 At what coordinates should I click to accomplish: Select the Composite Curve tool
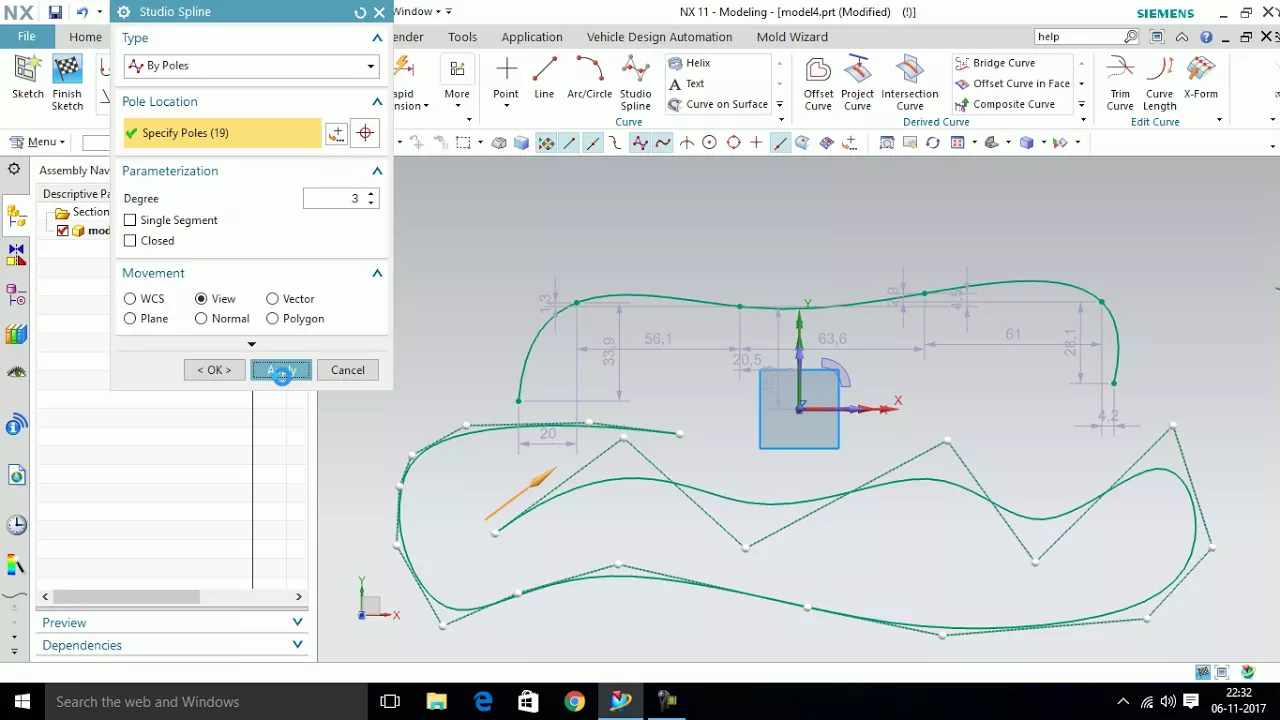1005,104
